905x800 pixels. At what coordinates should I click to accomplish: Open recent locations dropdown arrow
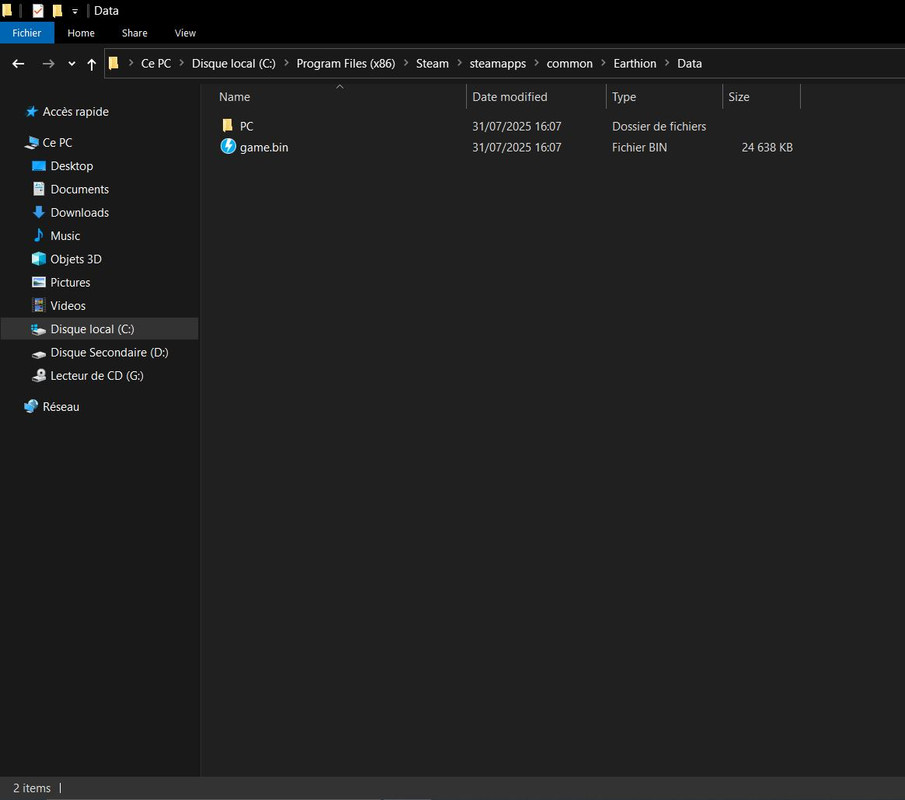pyautogui.click(x=72, y=64)
